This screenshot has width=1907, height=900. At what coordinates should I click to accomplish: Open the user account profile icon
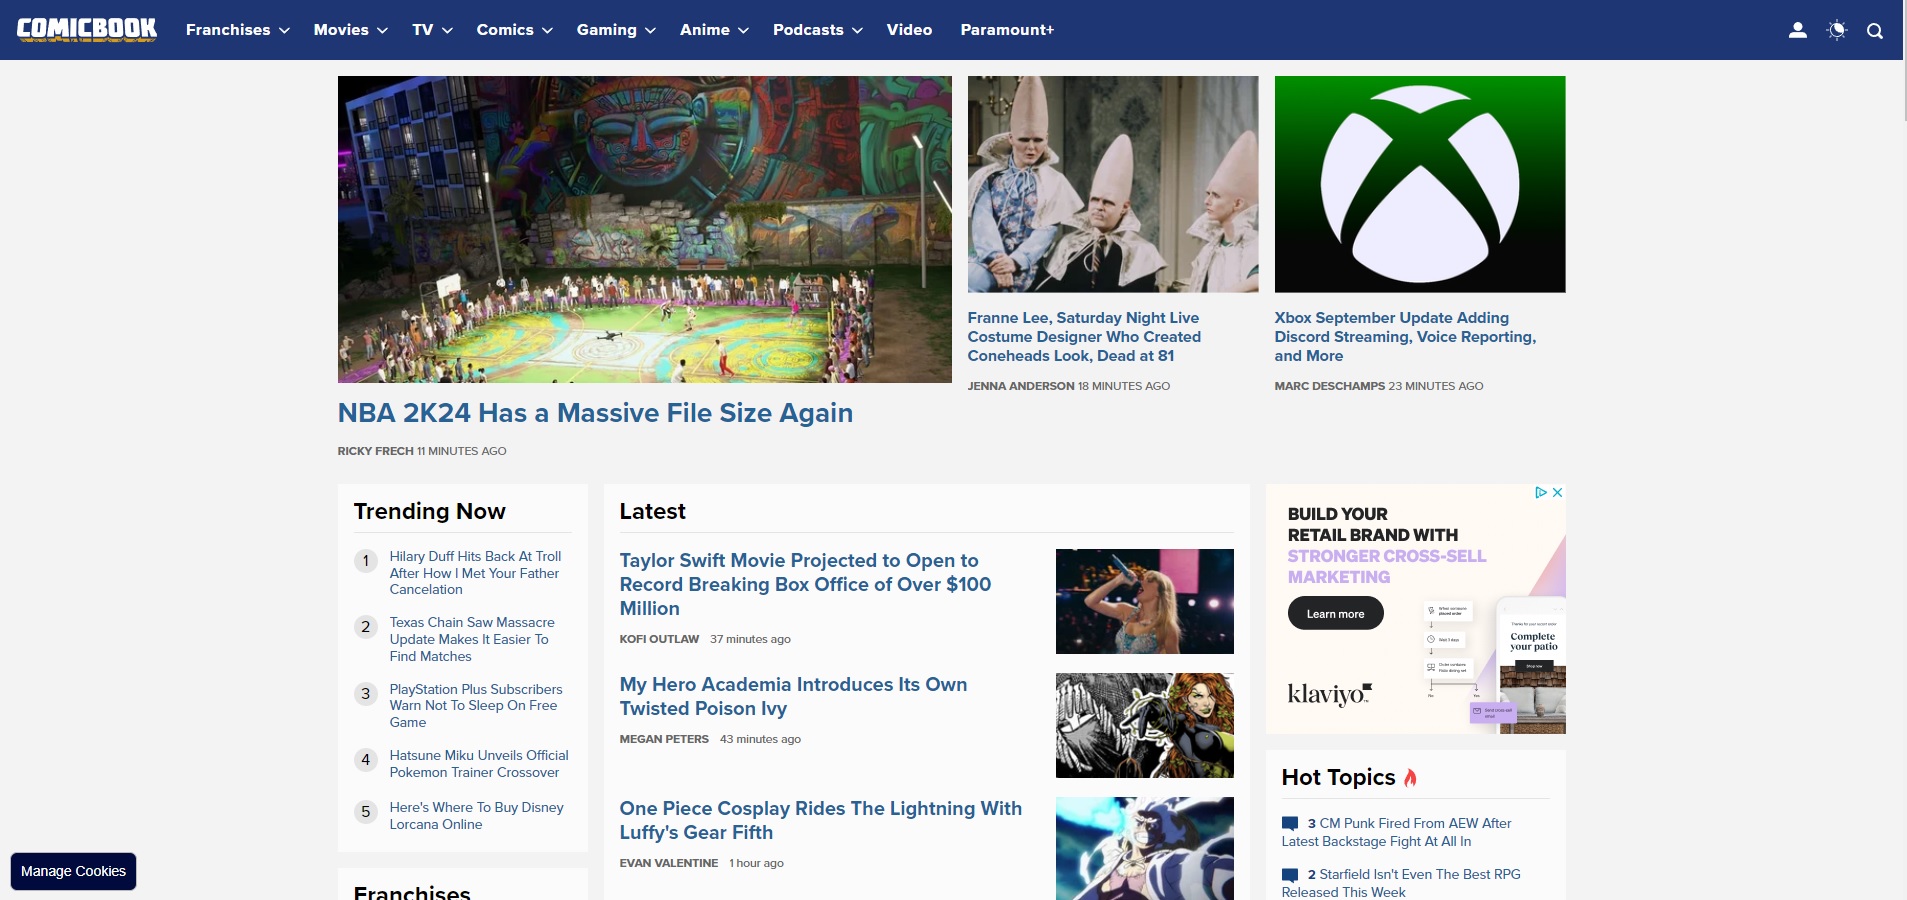[1797, 30]
